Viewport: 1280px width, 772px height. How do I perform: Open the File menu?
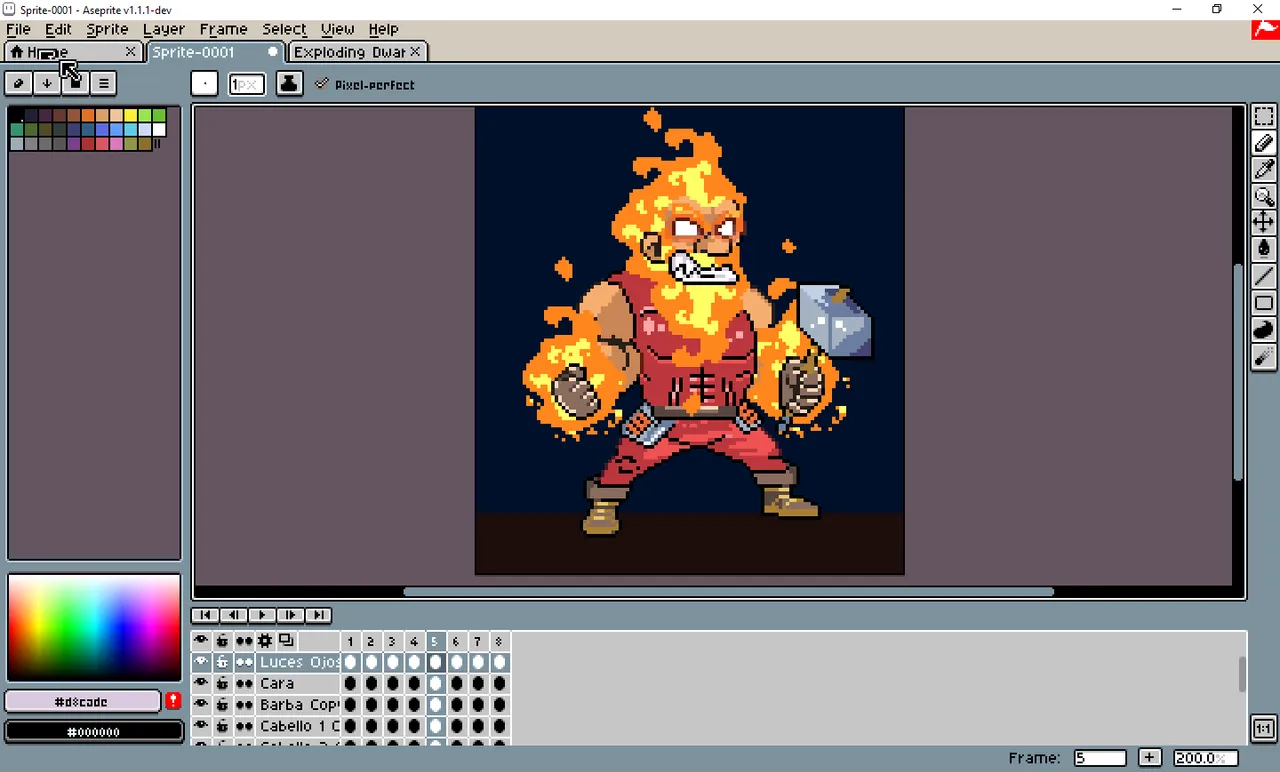pyautogui.click(x=18, y=29)
